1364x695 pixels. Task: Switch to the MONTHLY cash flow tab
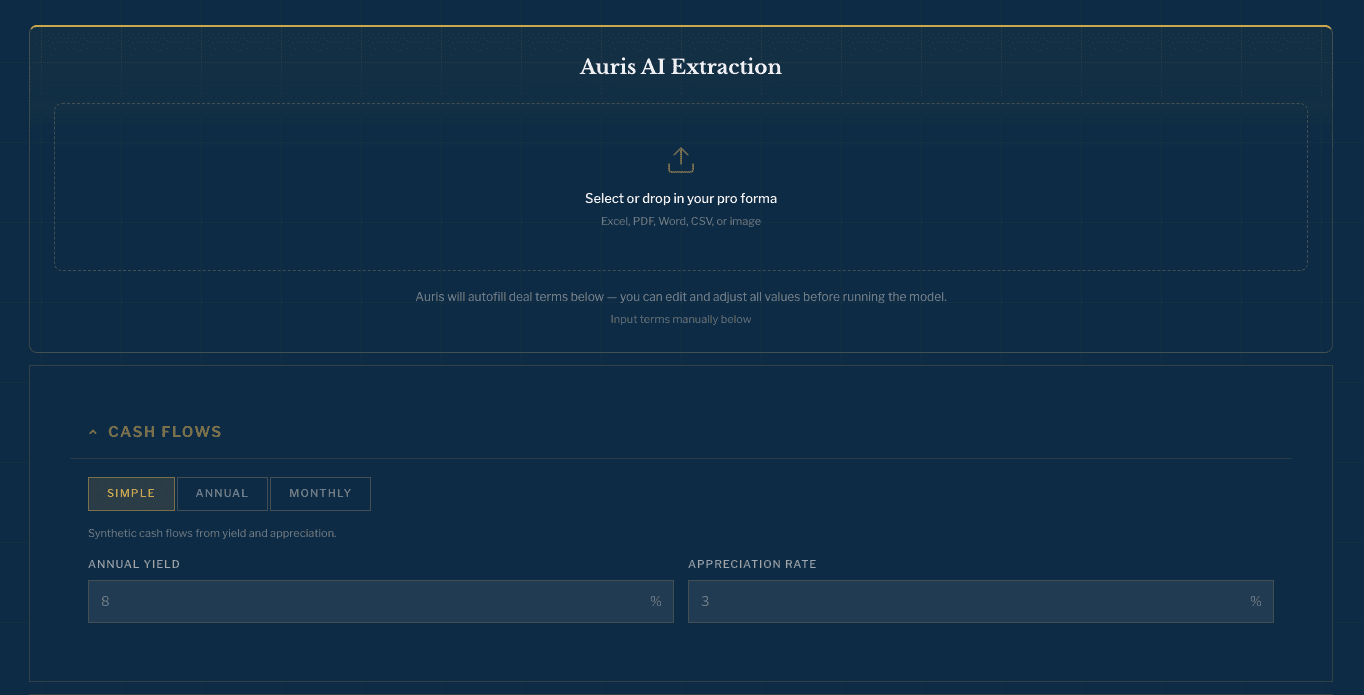[x=320, y=493]
